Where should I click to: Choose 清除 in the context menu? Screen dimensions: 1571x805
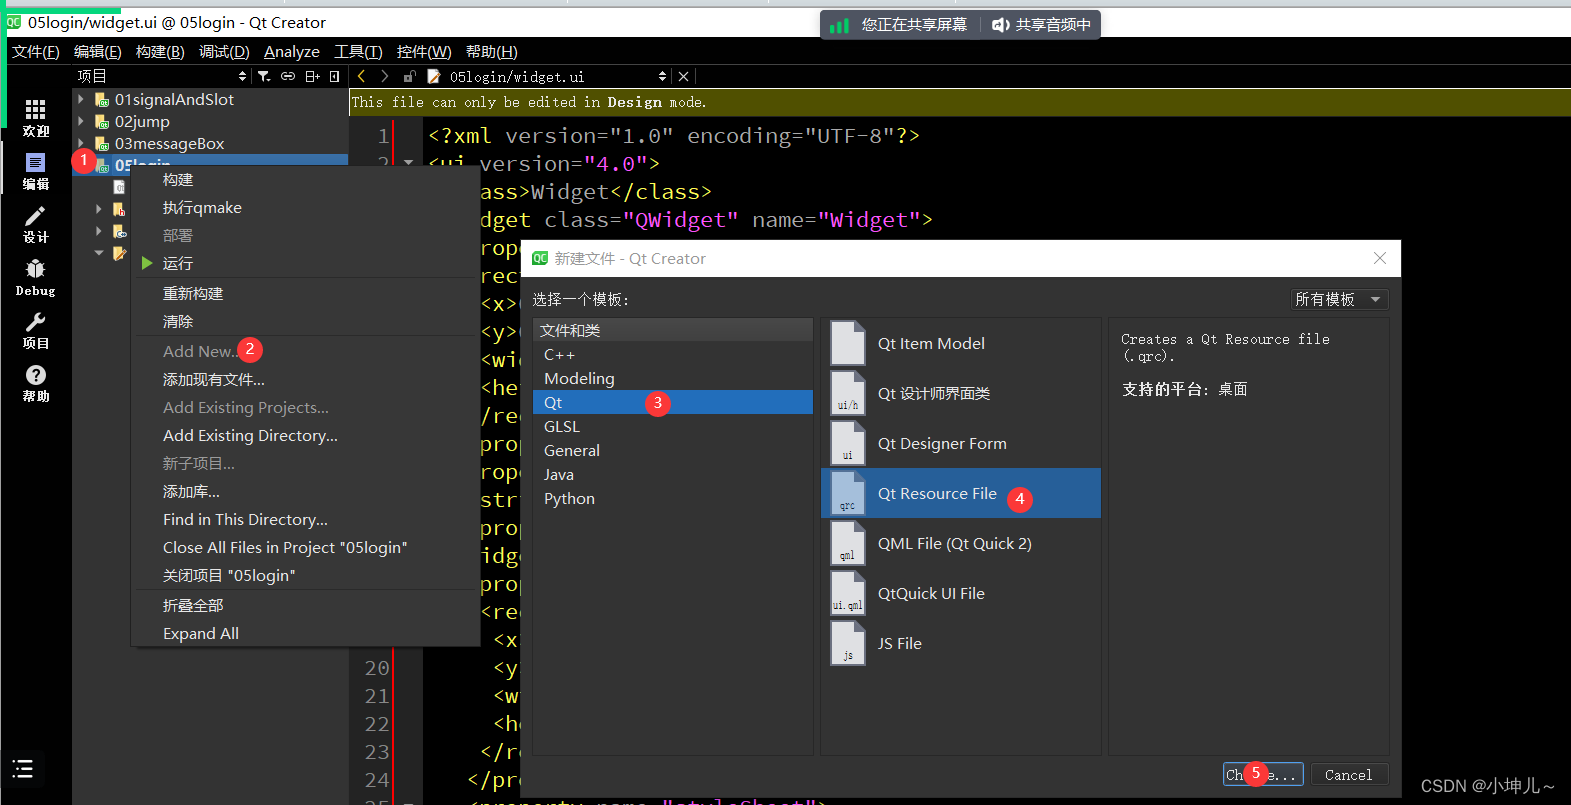point(306,321)
